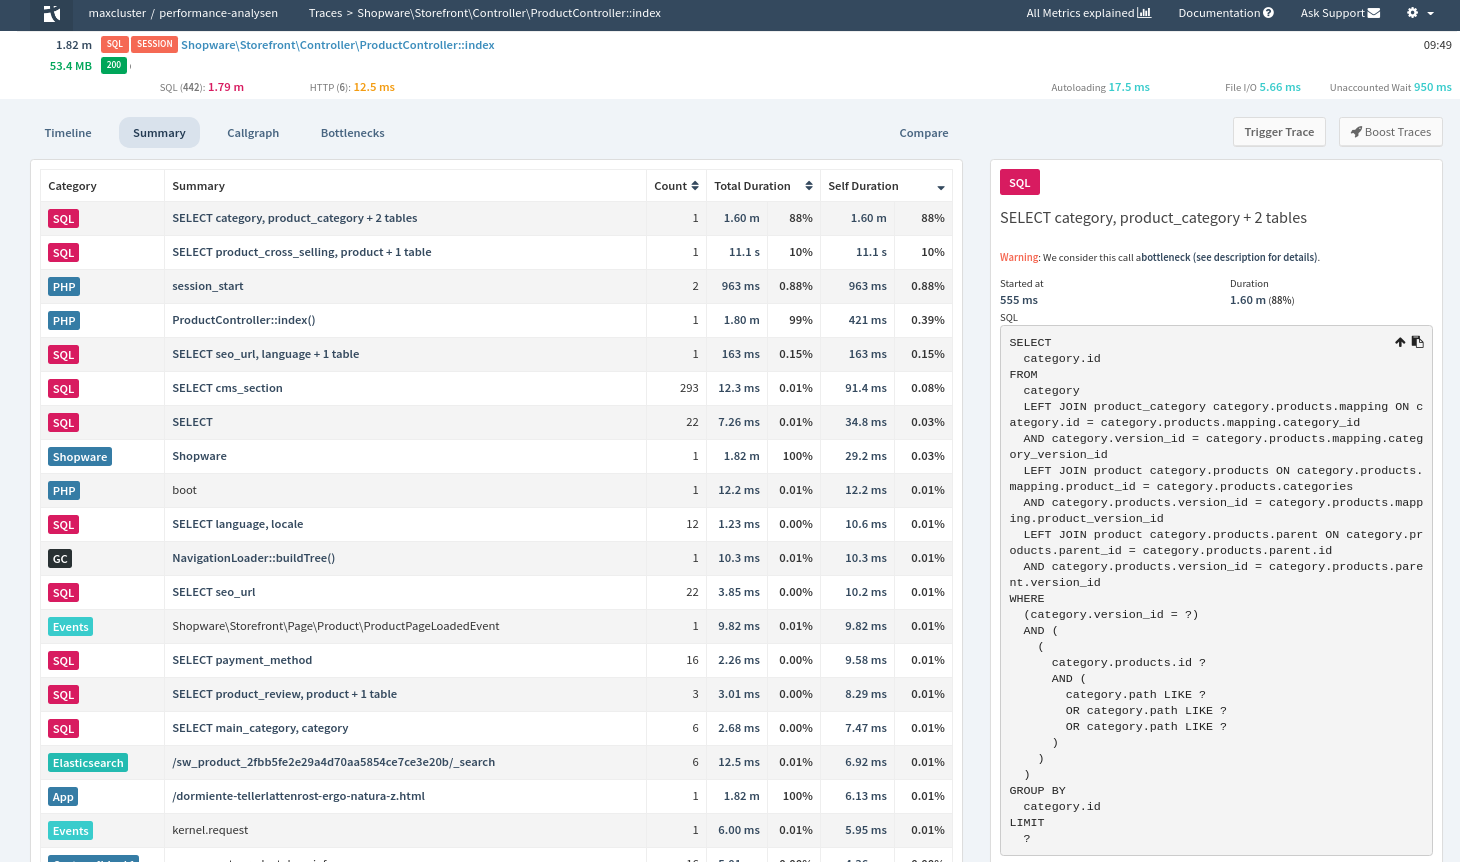Switch to the Callgraph tab
Screen dimensions: 1460x862
[253, 132]
